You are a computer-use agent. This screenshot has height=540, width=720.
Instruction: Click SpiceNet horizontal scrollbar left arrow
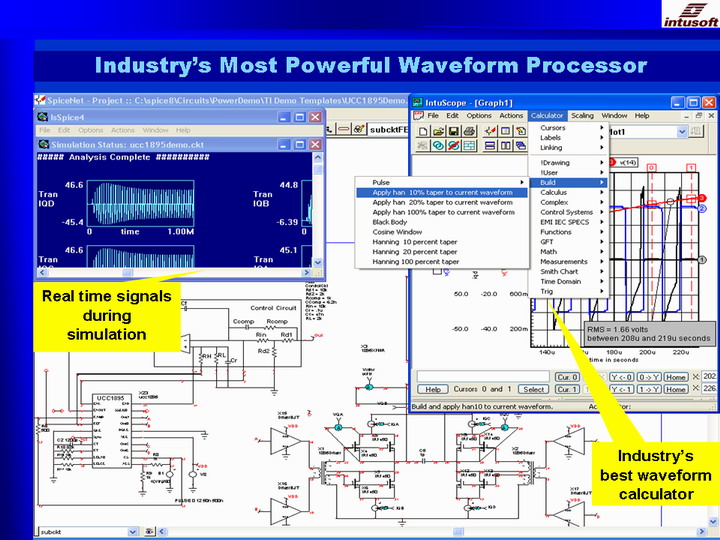(x=162, y=532)
